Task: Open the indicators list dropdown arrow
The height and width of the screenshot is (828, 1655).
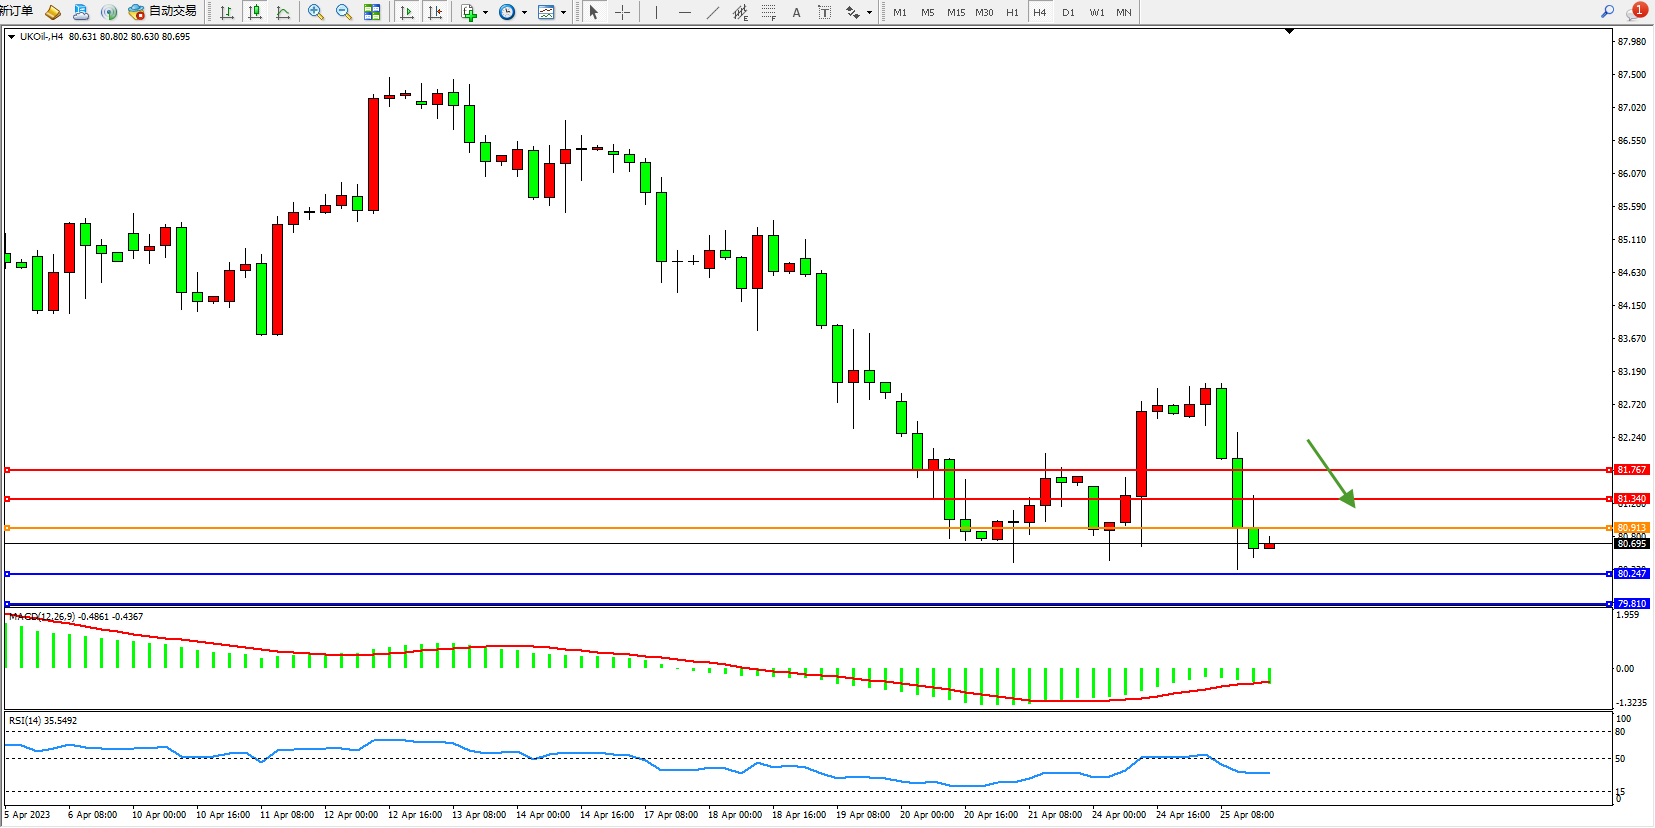Action: point(485,13)
